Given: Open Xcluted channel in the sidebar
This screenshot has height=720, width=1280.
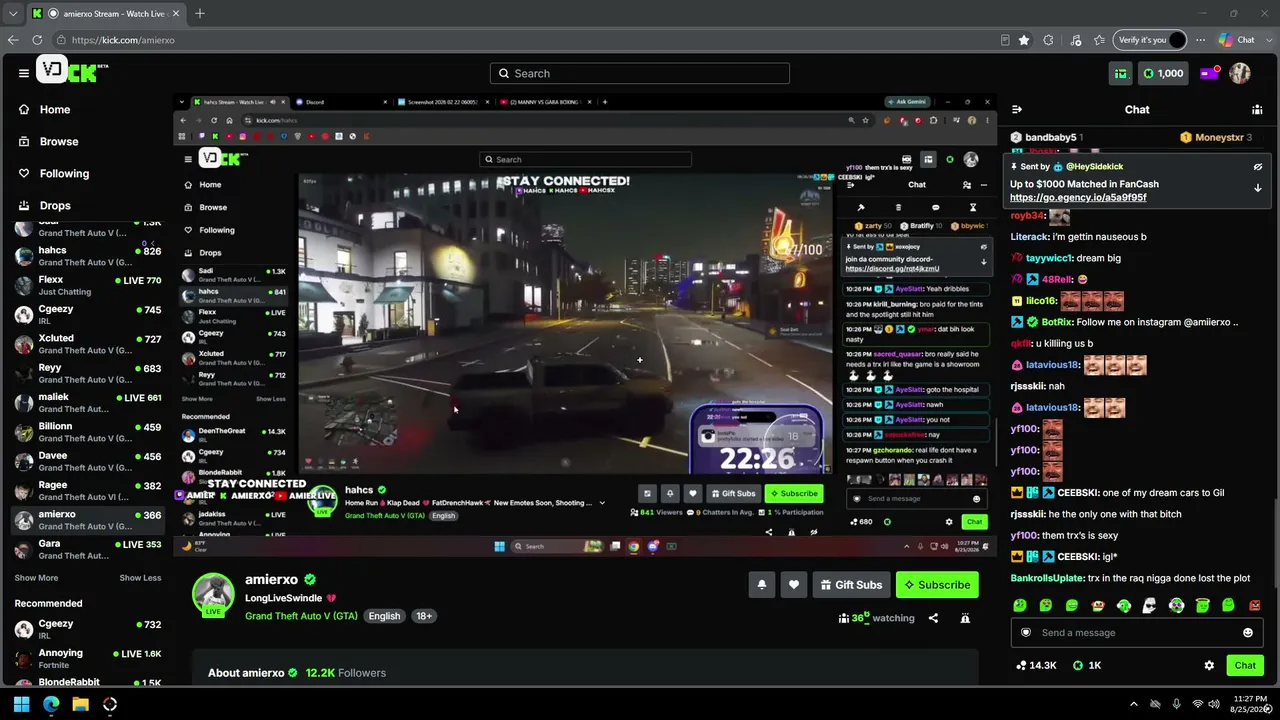Looking at the screenshot, I should tap(88, 344).
